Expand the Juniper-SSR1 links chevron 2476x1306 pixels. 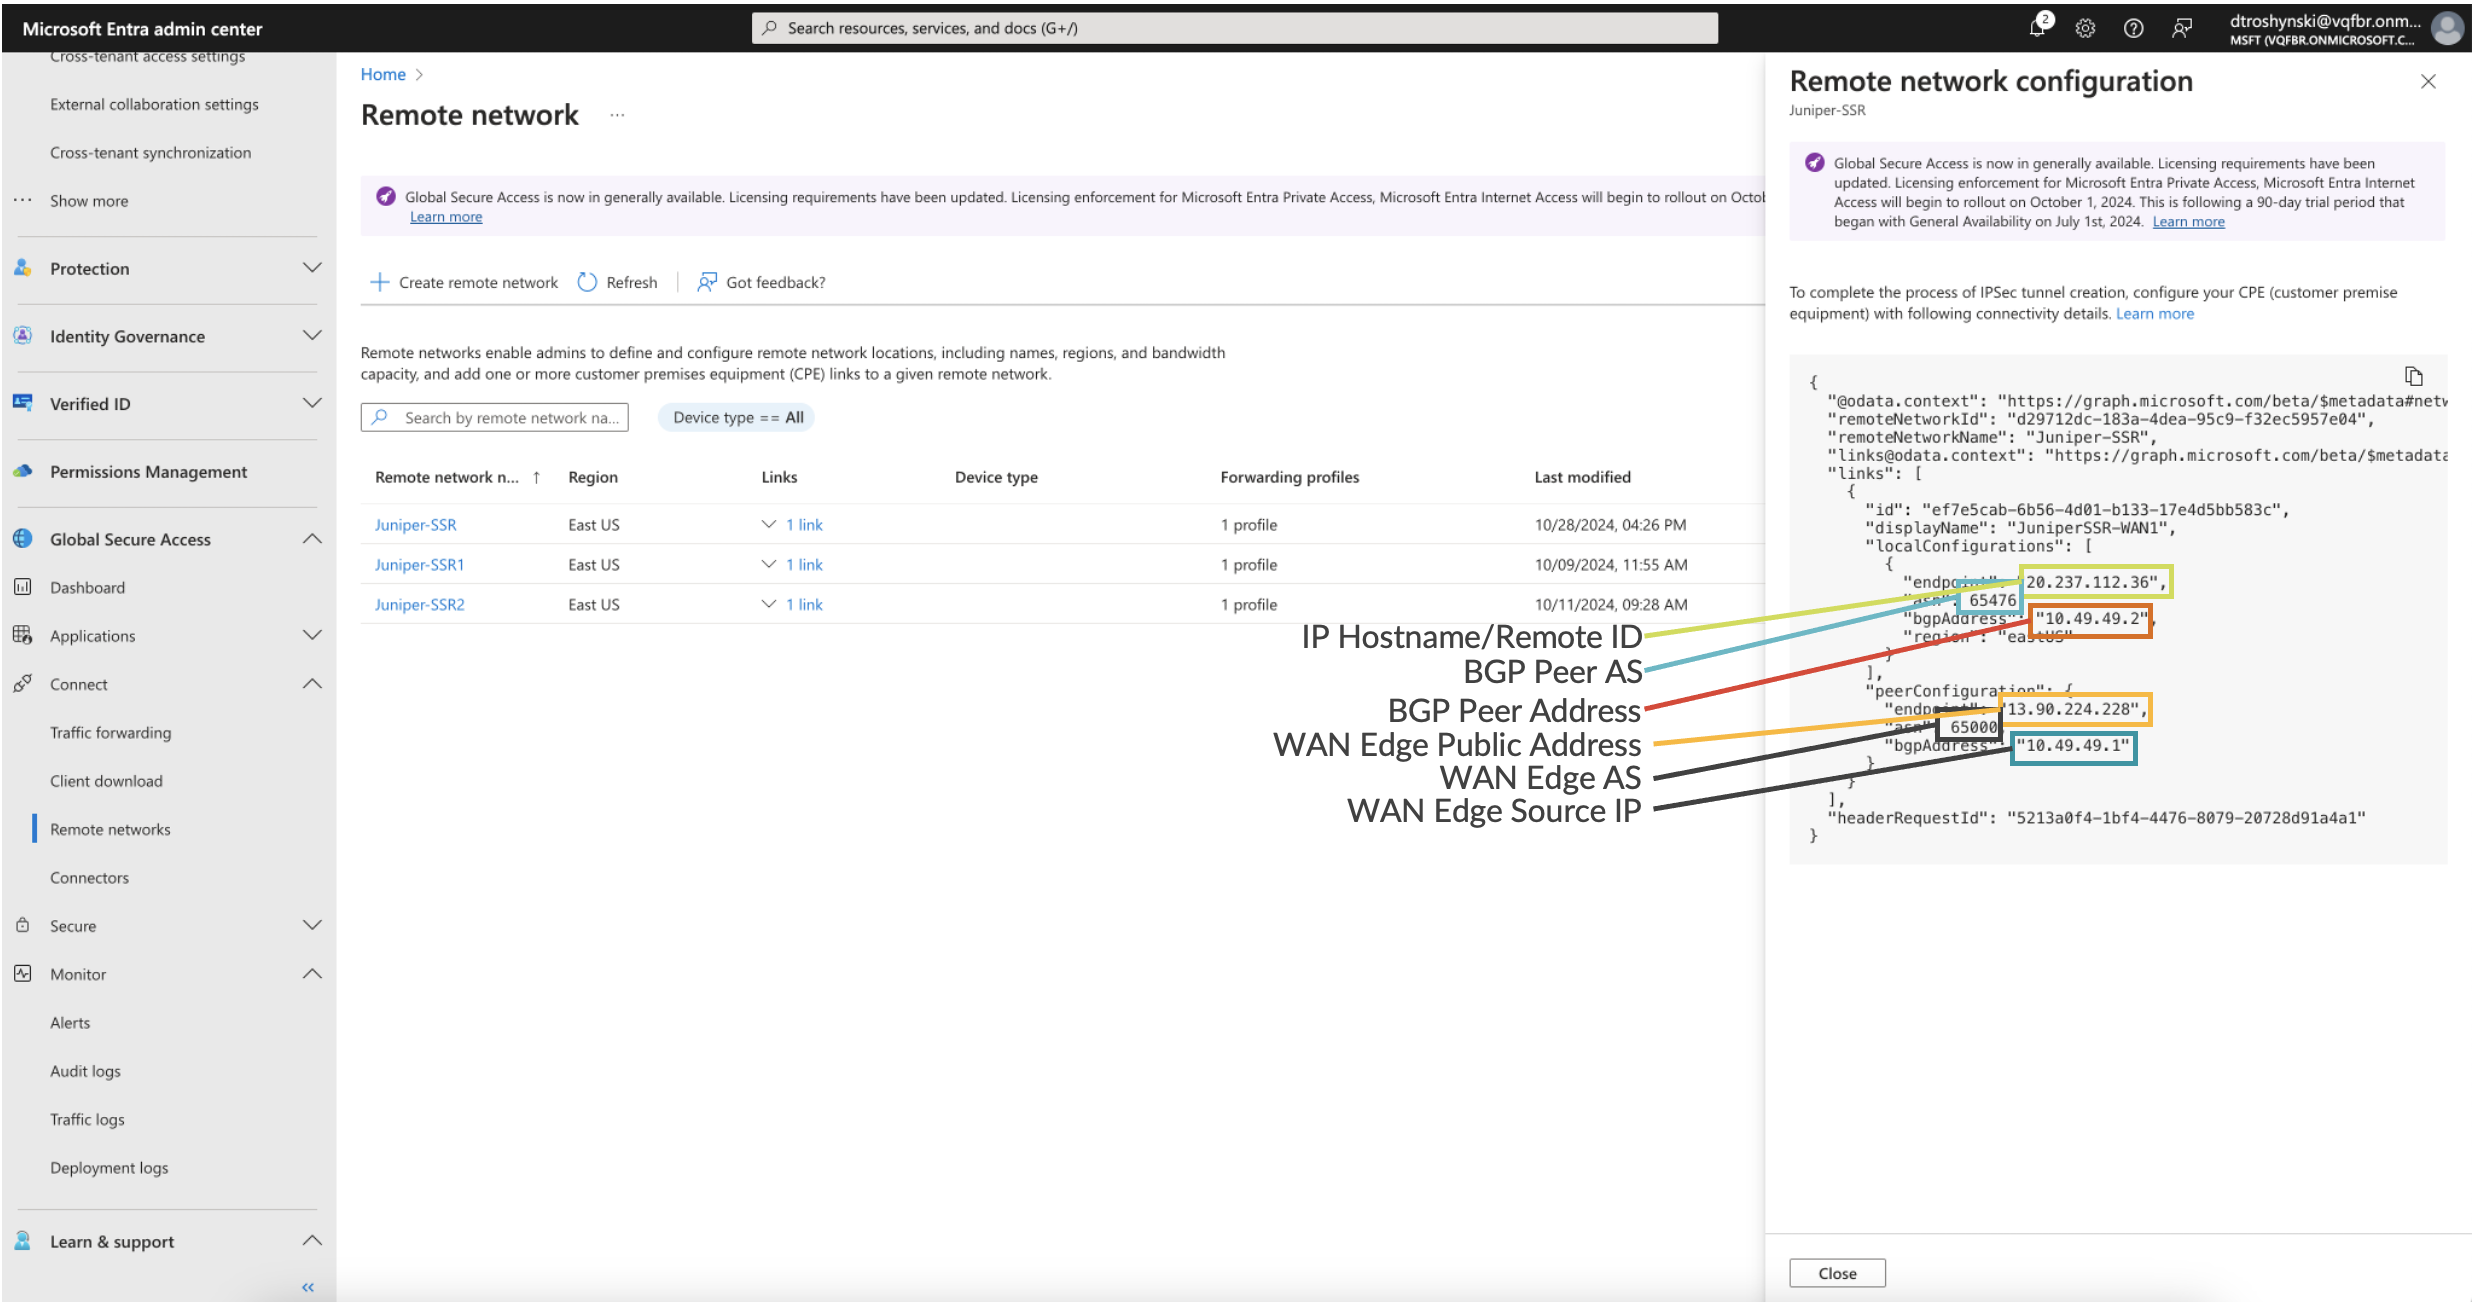click(x=768, y=565)
